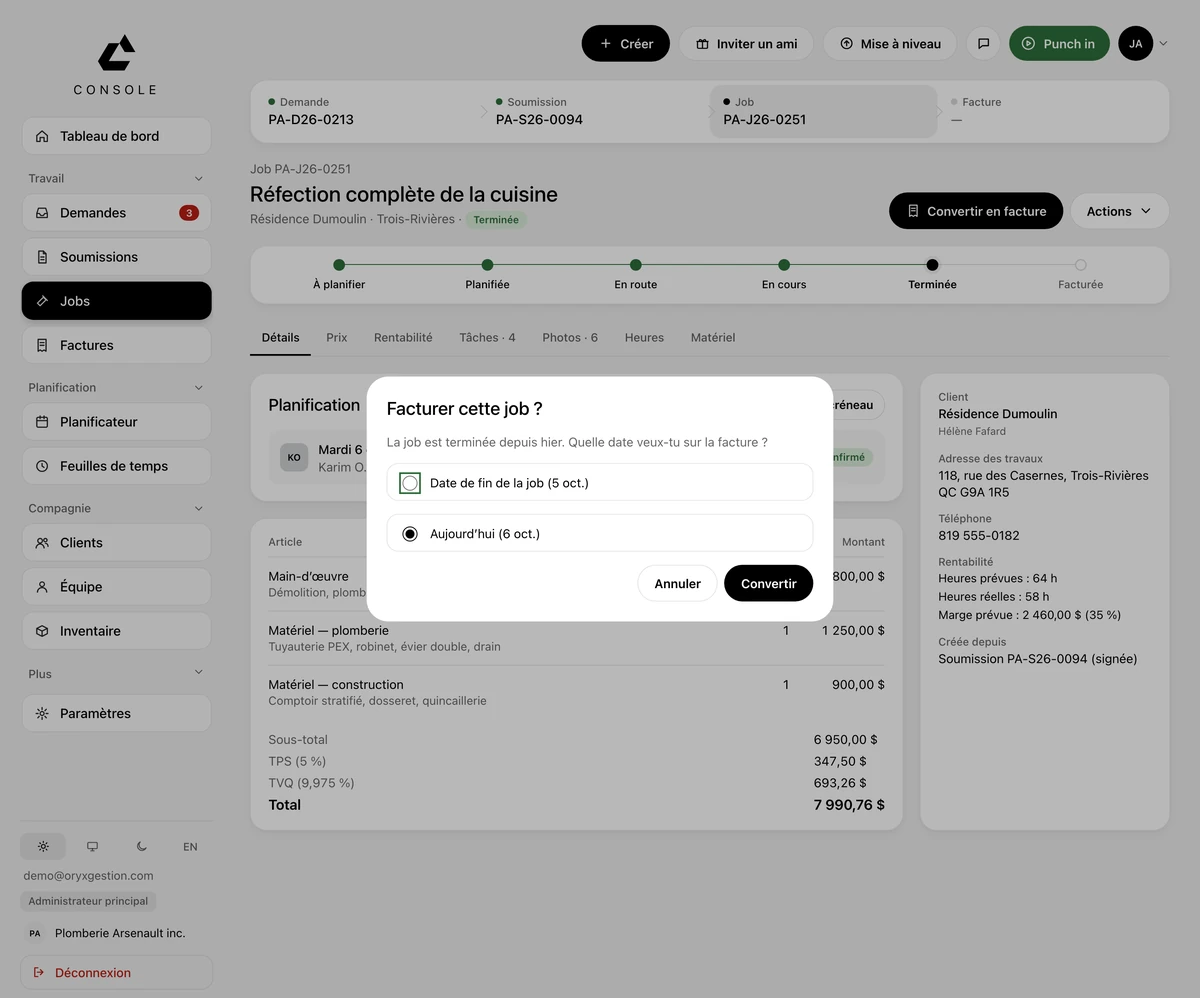The image size is (1200, 998).
Task: Click the Équipe person icon
Action: point(42,587)
